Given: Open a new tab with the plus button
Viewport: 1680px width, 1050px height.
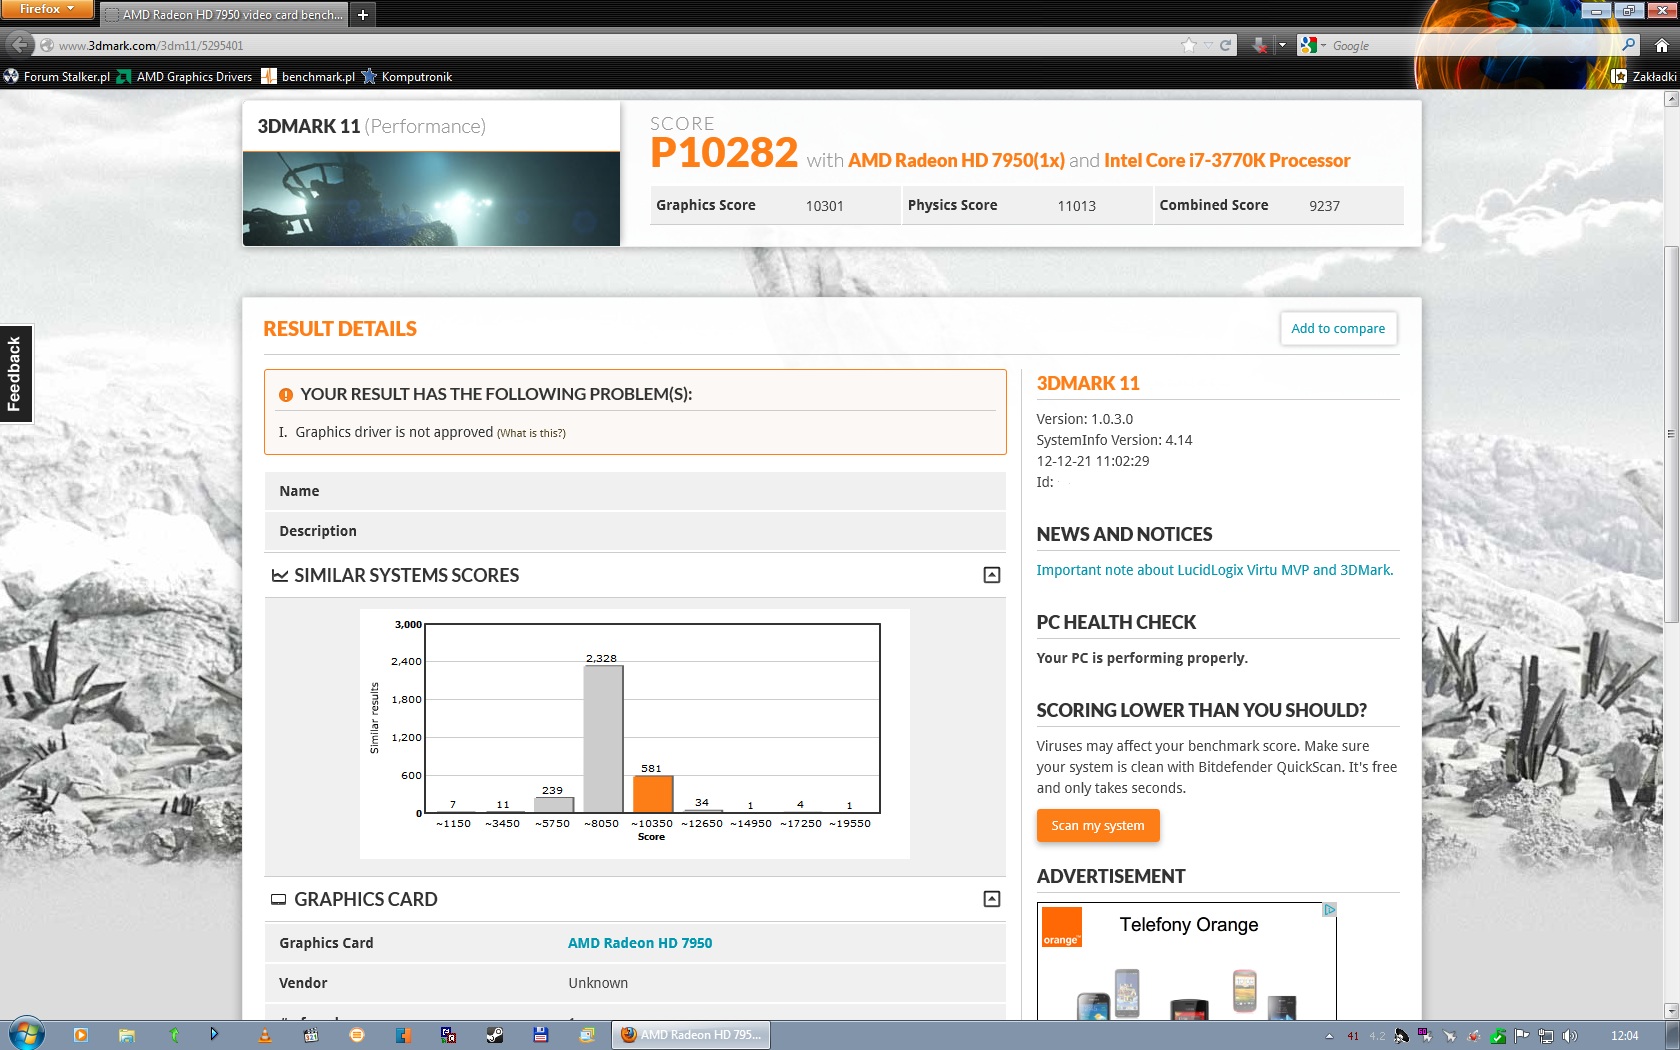Looking at the screenshot, I should pyautogui.click(x=363, y=14).
